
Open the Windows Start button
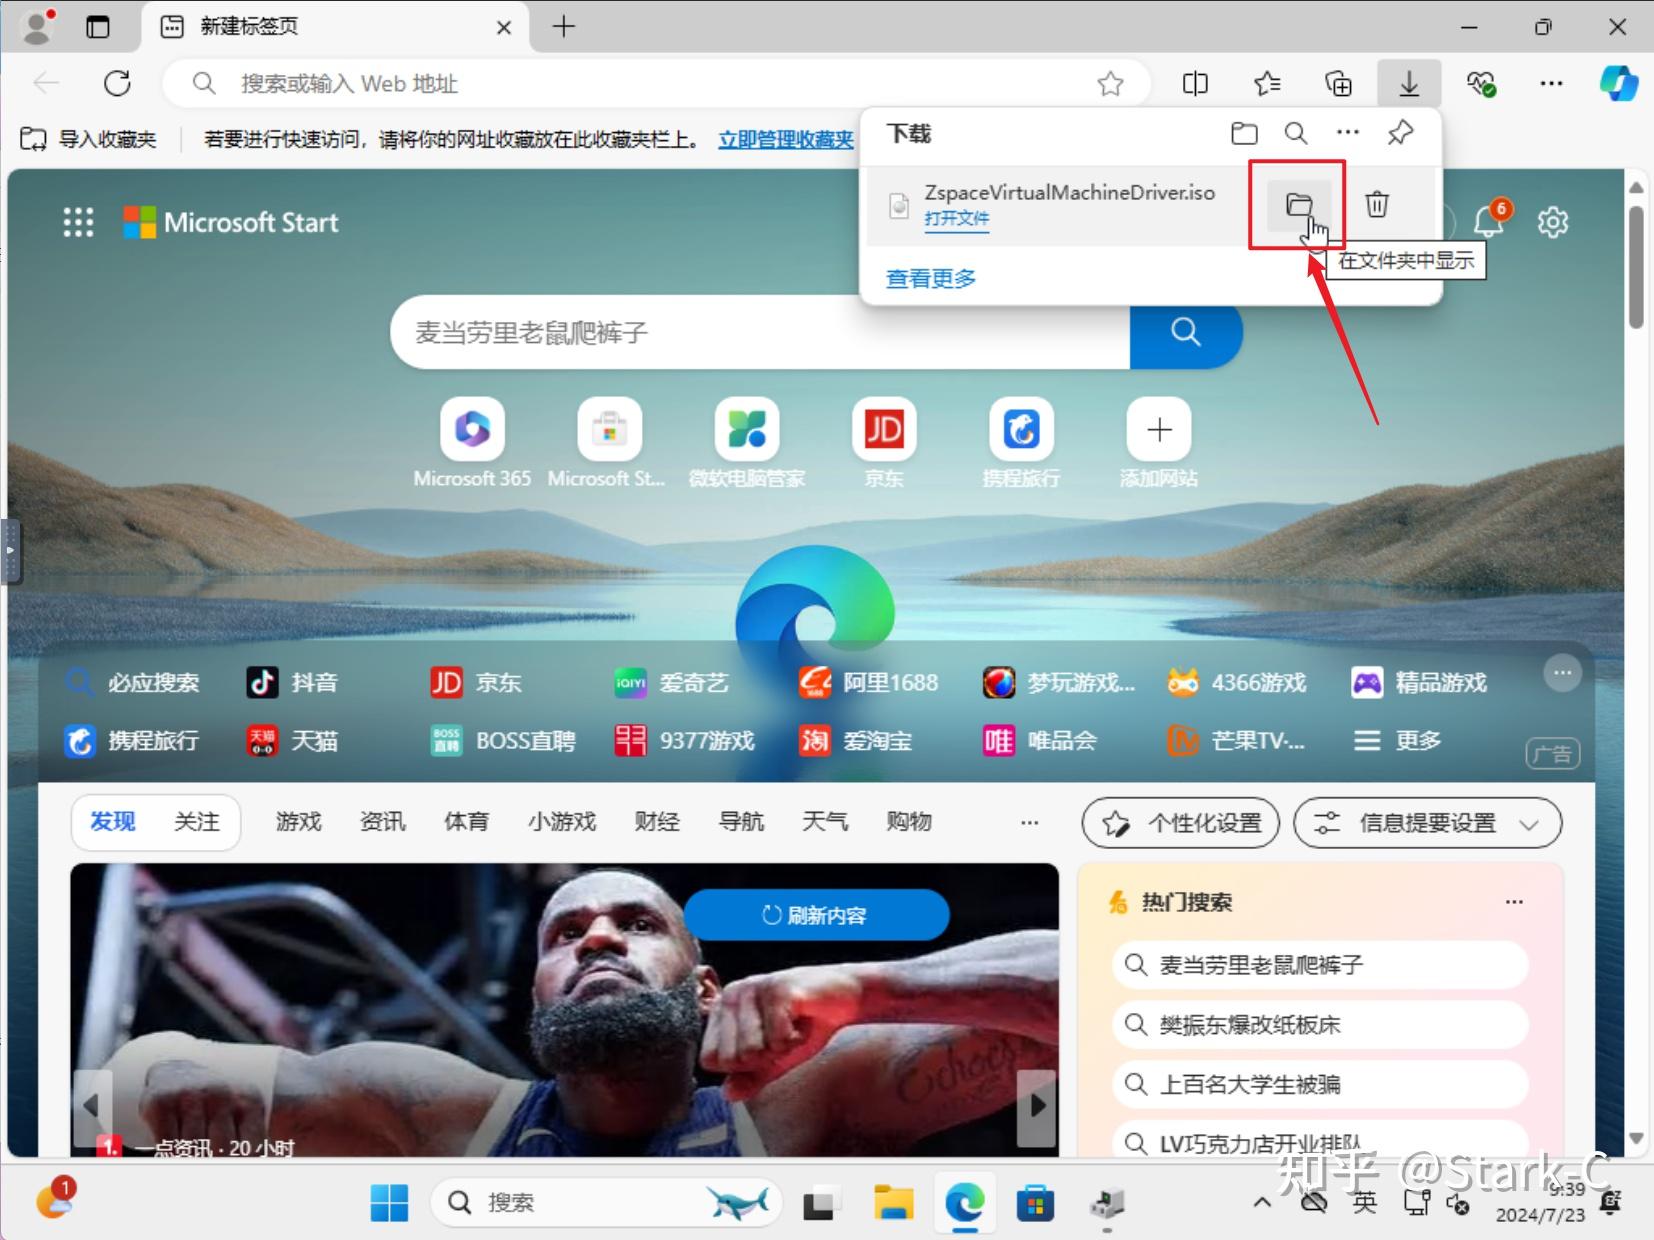pyautogui.click(x=389, y=1203)
